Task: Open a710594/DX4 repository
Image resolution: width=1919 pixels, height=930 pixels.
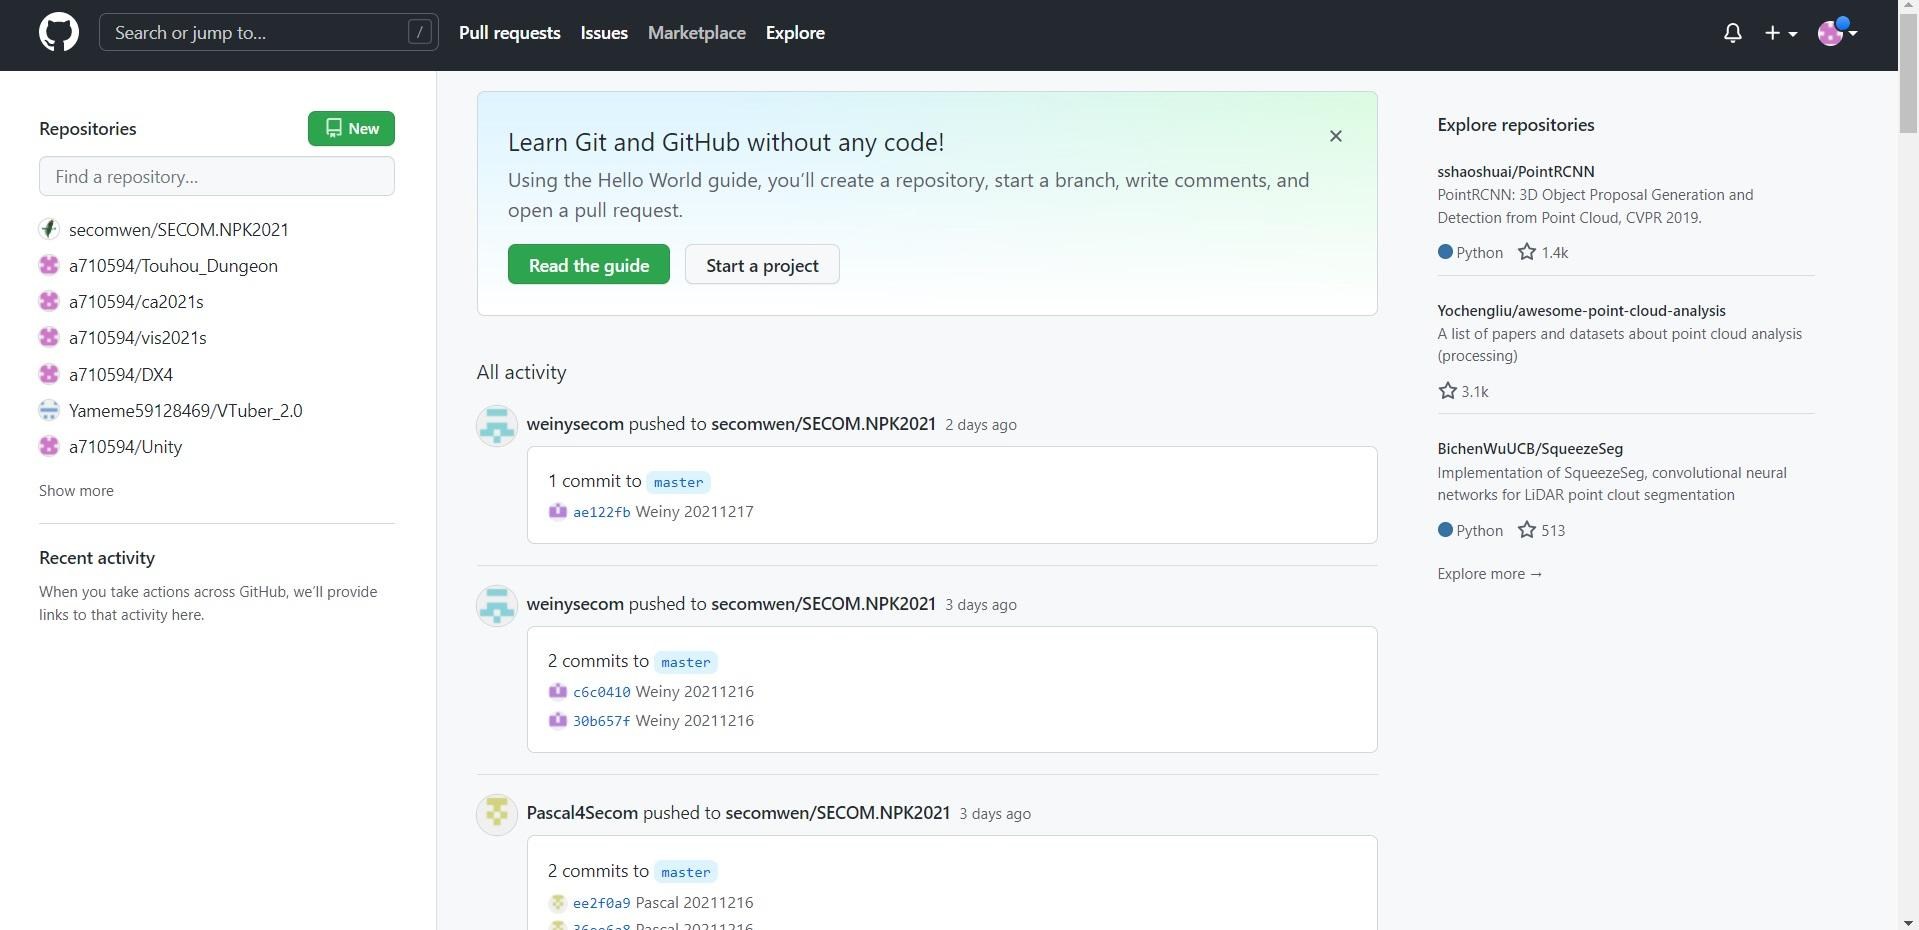Action: click(121, 374)
